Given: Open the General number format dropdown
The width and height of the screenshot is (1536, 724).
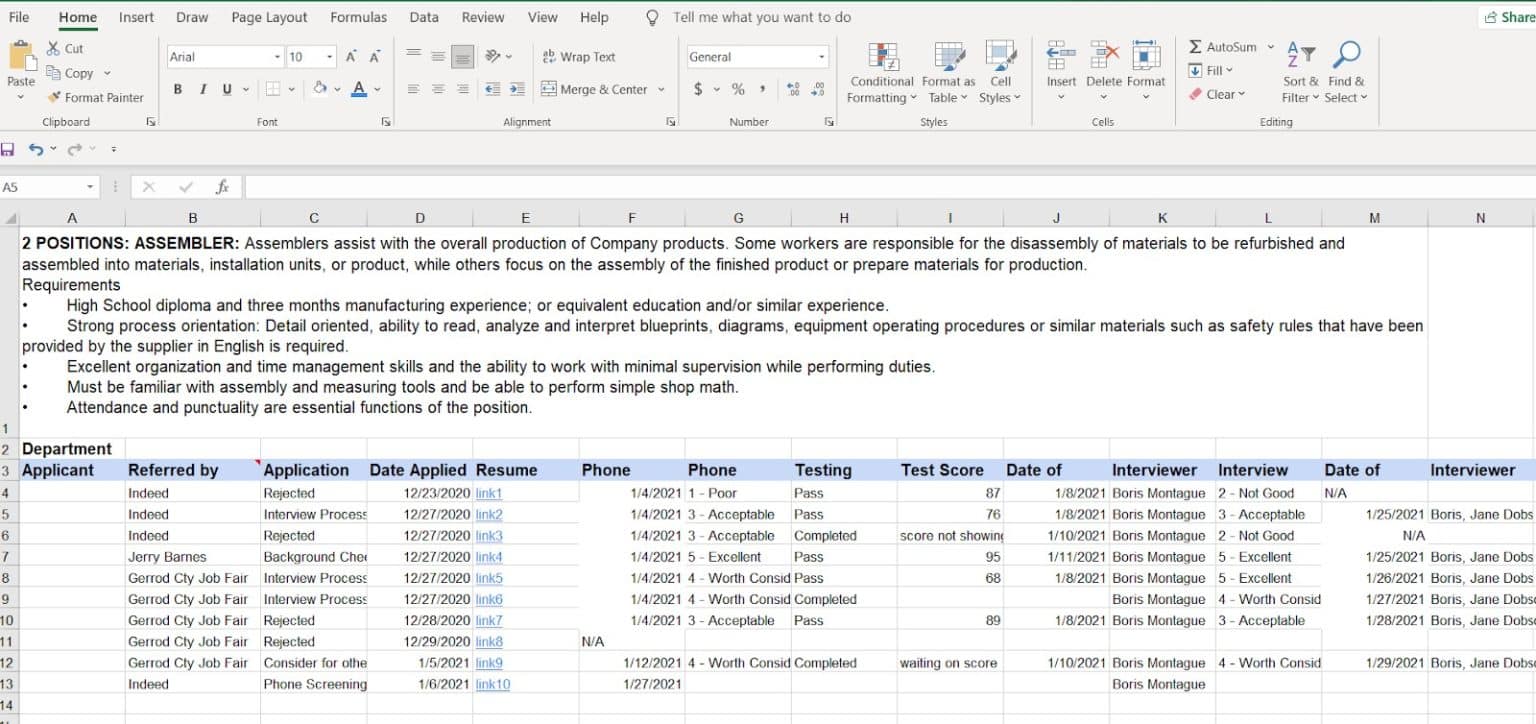Looking at the screenshot, I should 820,56.
